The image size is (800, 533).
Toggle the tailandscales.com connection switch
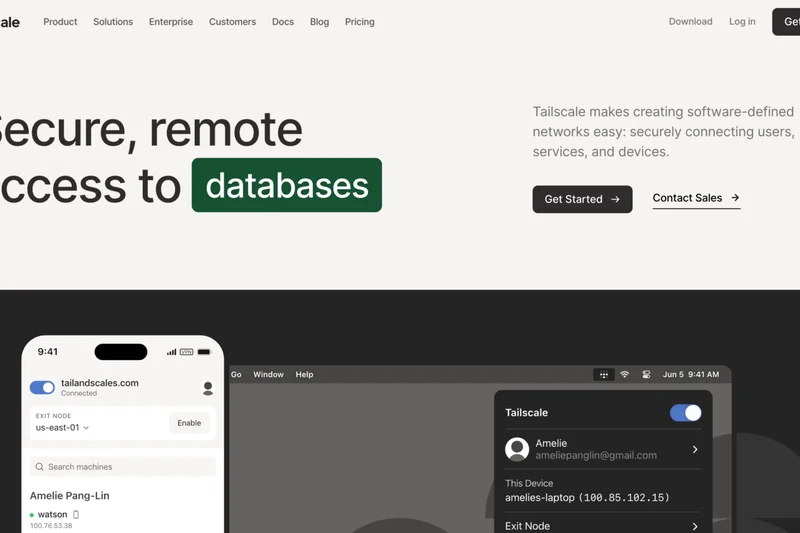pos(42,388)
